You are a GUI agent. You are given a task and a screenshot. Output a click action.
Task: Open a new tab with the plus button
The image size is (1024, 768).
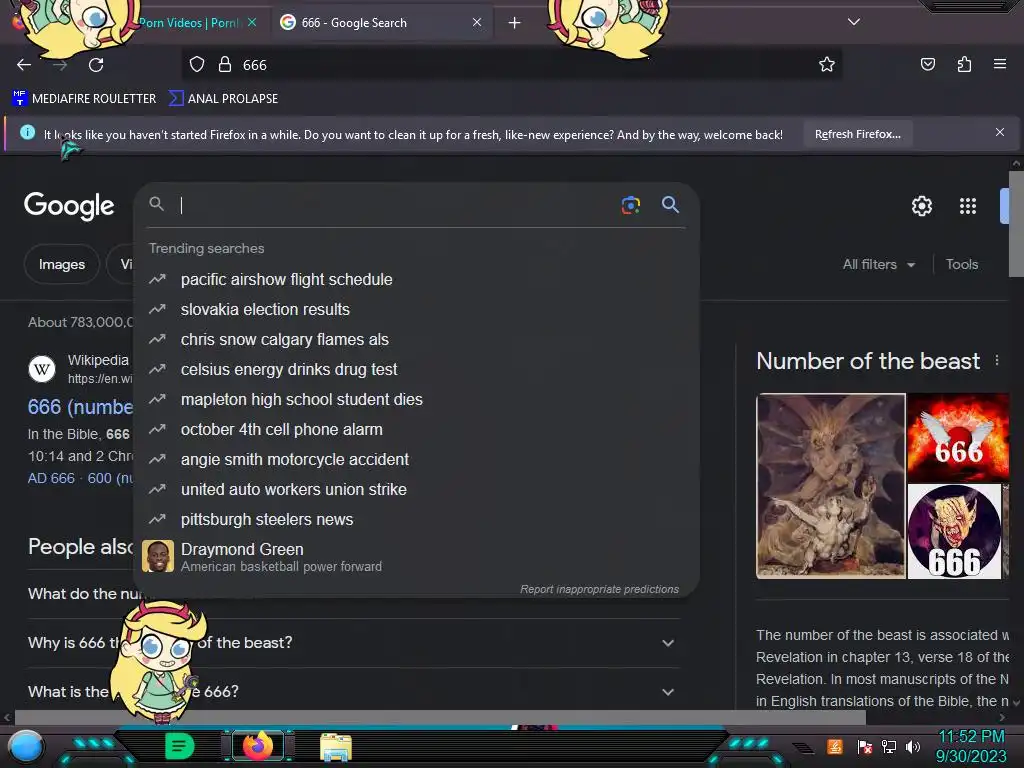(x=515, y=23)
